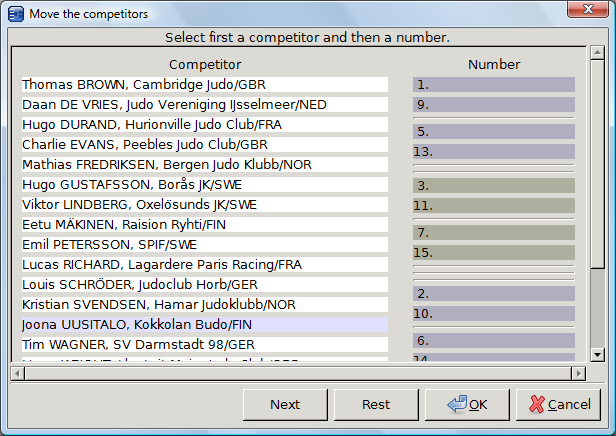Pick number slot 3.
Image resolution: width=616 pixels, height=436 pixels.
[x=493, y=185]
